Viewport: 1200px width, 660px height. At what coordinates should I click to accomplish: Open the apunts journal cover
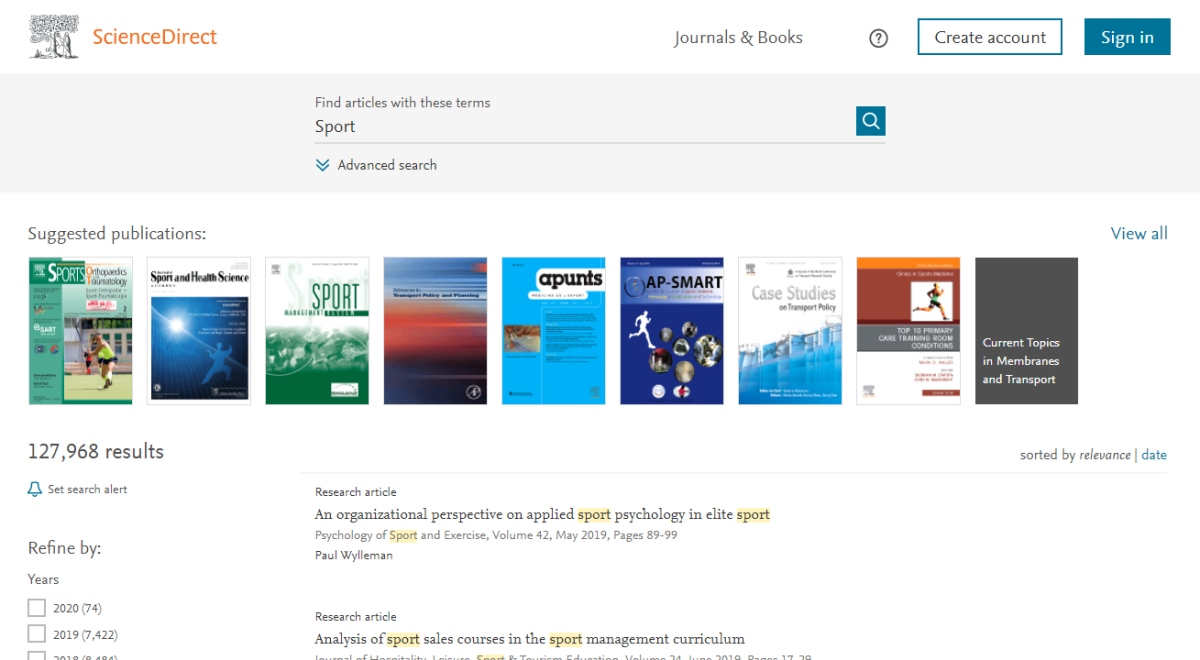click(553, 331)
